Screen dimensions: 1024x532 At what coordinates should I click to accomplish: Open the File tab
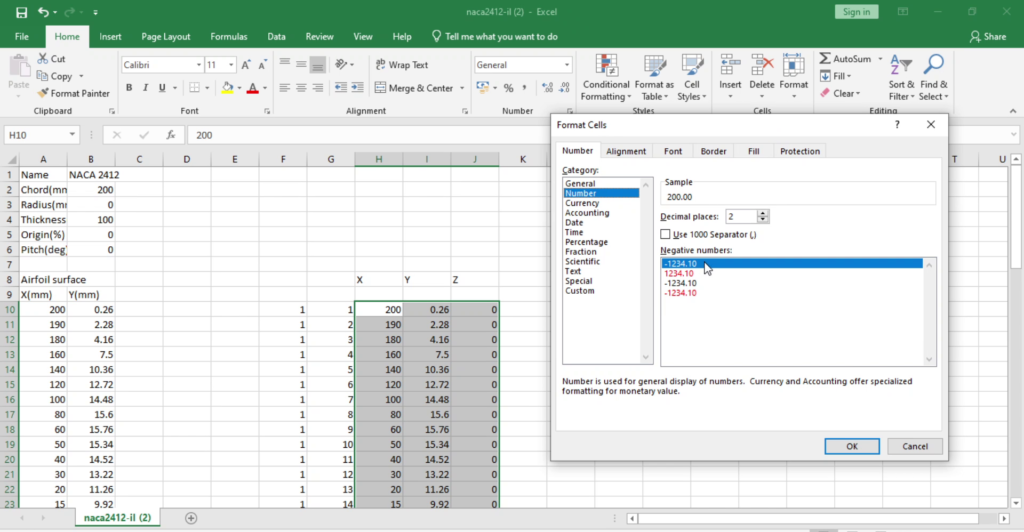(22, 37)
